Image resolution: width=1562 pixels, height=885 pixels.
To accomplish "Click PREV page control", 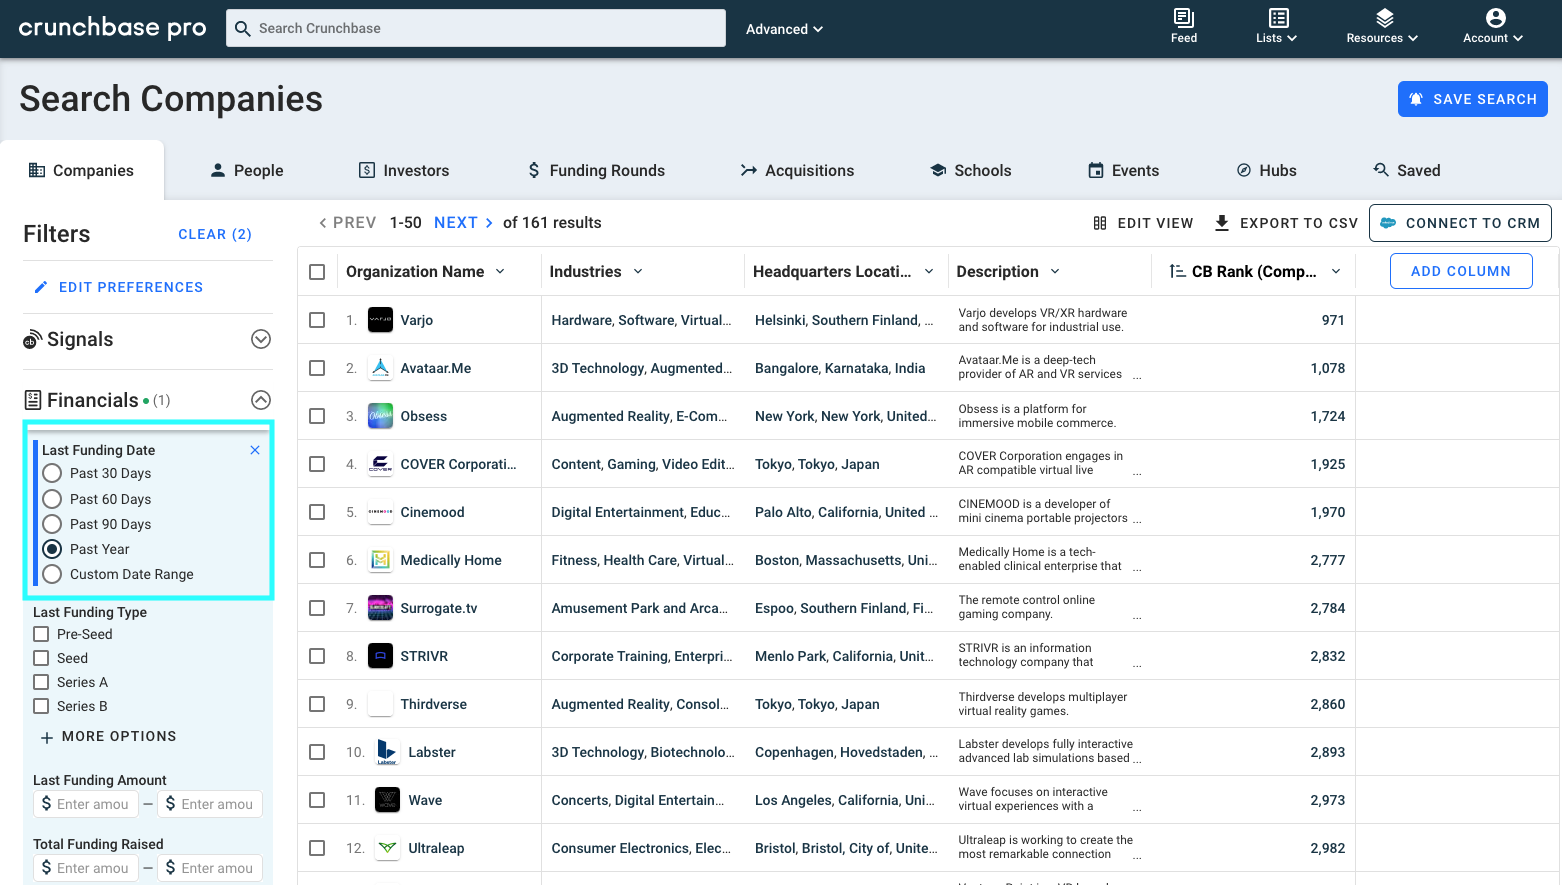I will (x=347, y=222).
